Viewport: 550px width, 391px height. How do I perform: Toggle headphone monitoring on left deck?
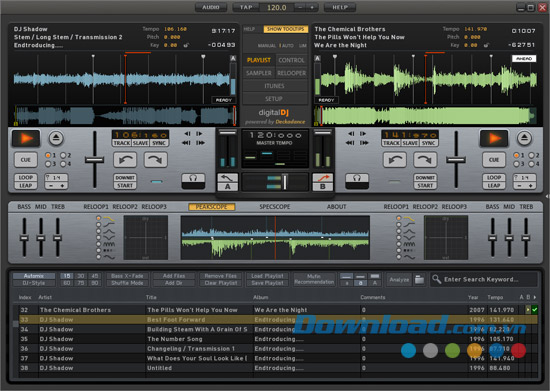[x=193, y=181]
